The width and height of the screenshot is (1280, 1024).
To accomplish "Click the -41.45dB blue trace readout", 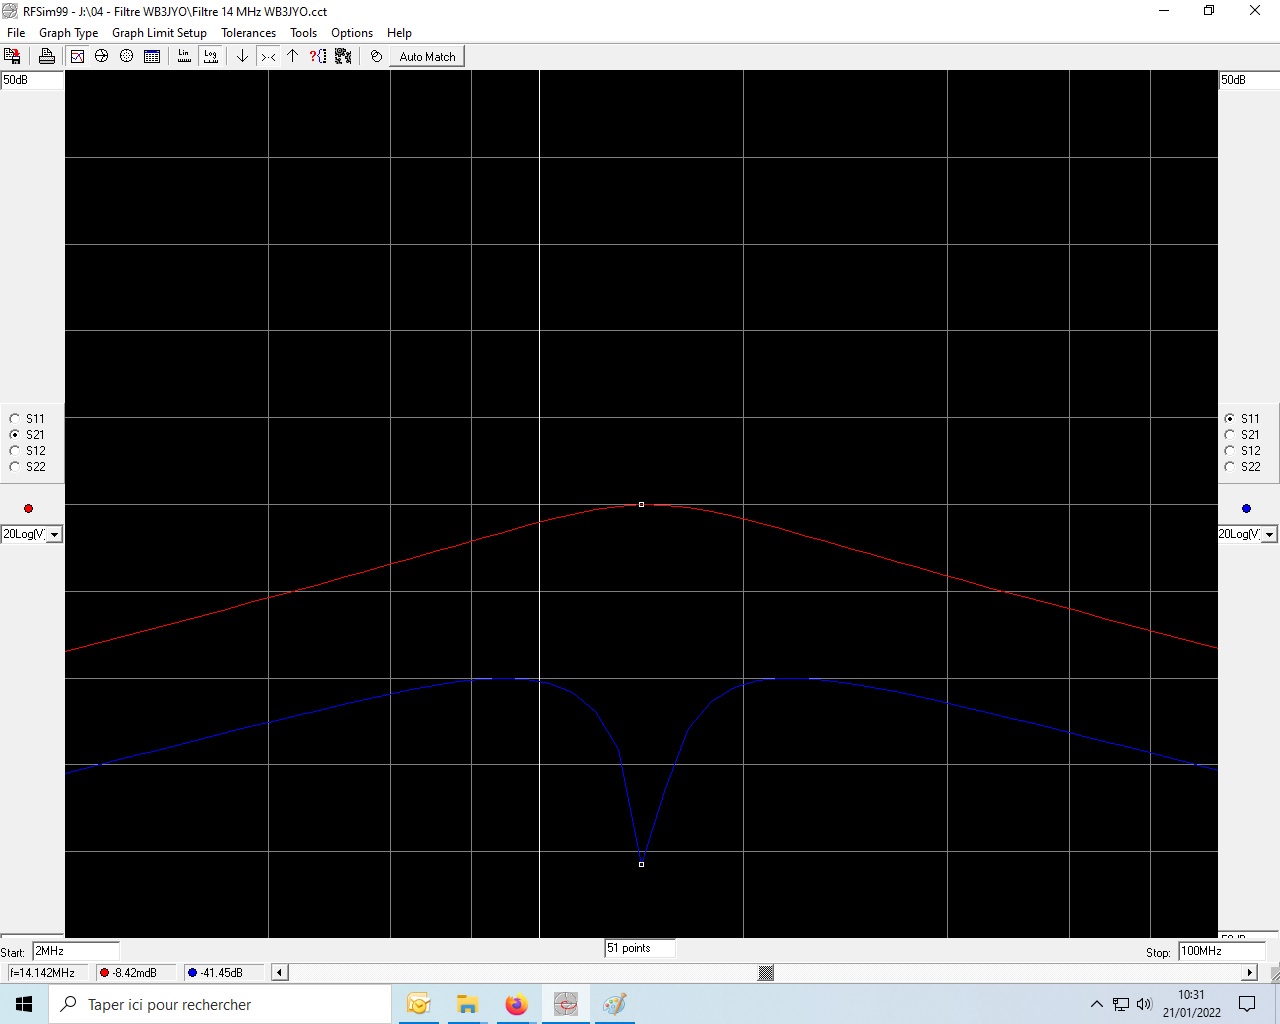I will 225,972.
